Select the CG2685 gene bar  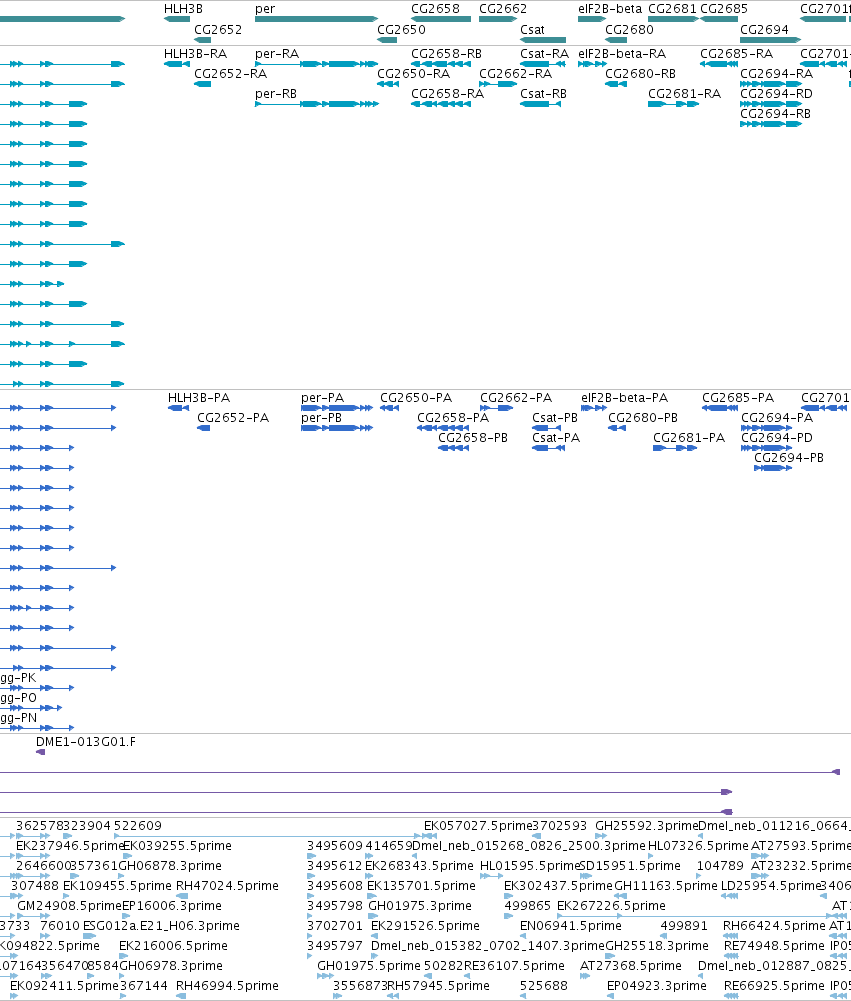tap(719, 19)
